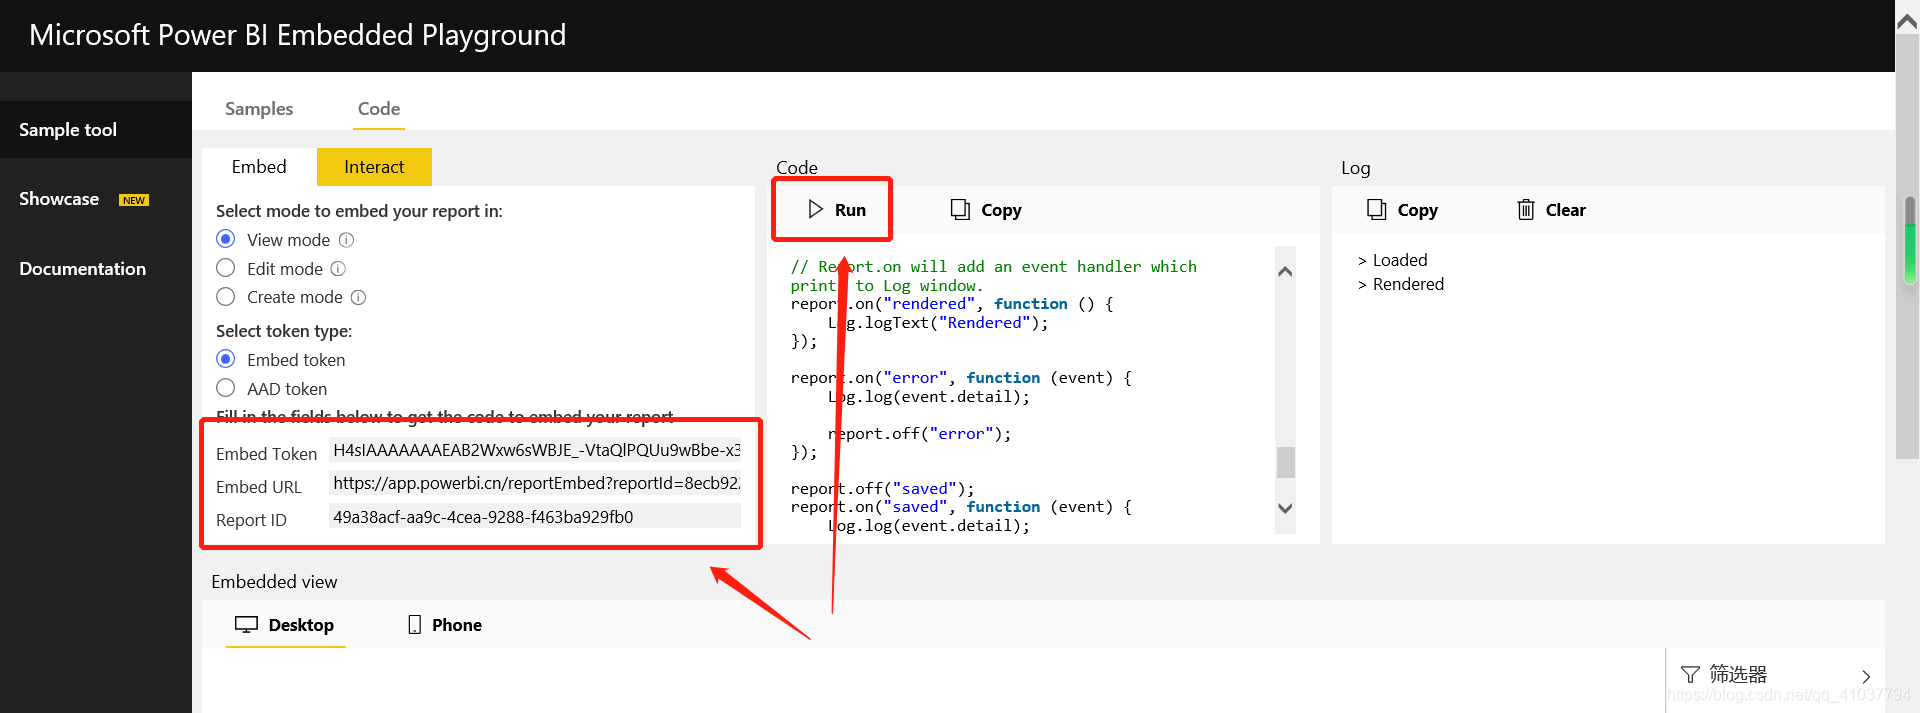Click the code editor scrollbar thumb
This screenshot has height=713, width=1920.
click(x=1286, y=462)
